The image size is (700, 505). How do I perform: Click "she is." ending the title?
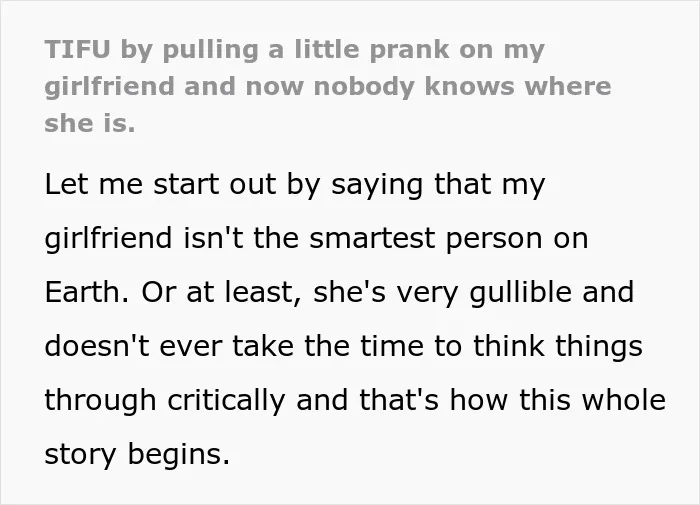click(90, 123)
